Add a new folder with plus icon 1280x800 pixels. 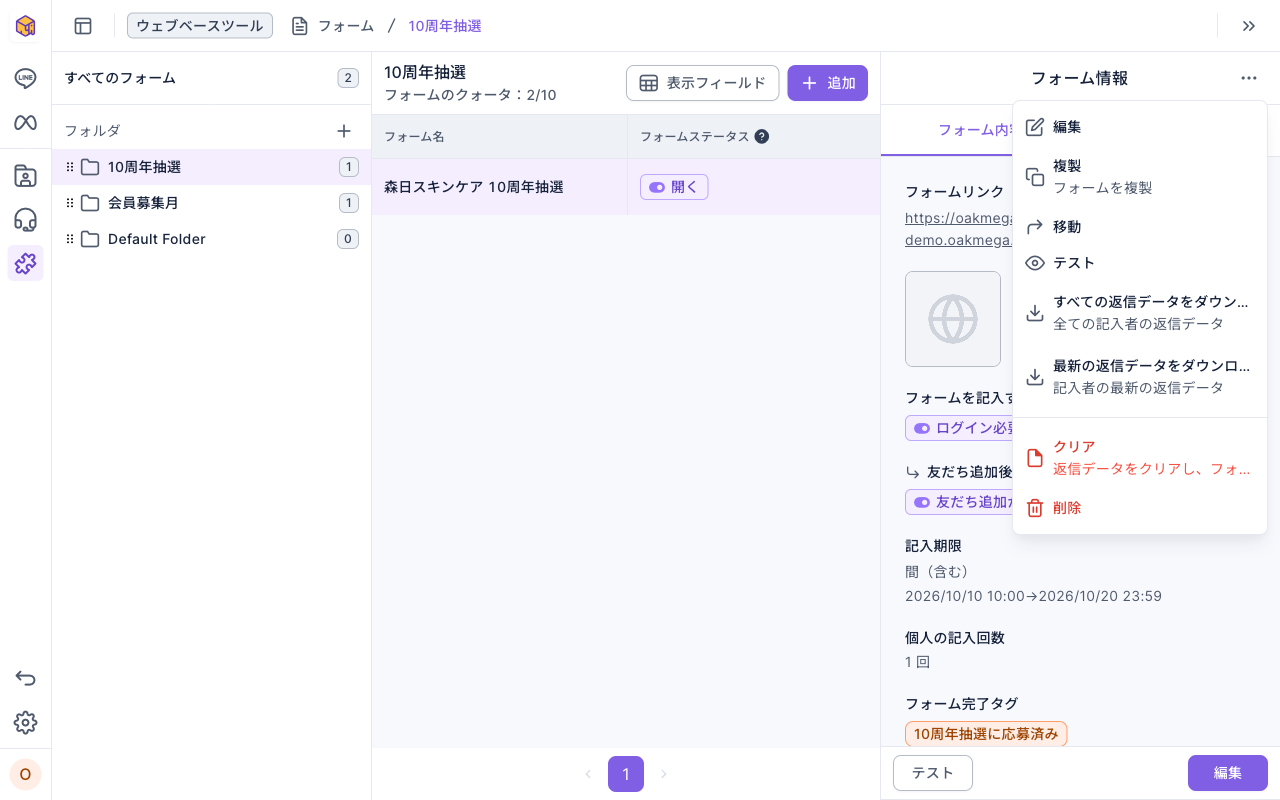click(x=343, y=131)
